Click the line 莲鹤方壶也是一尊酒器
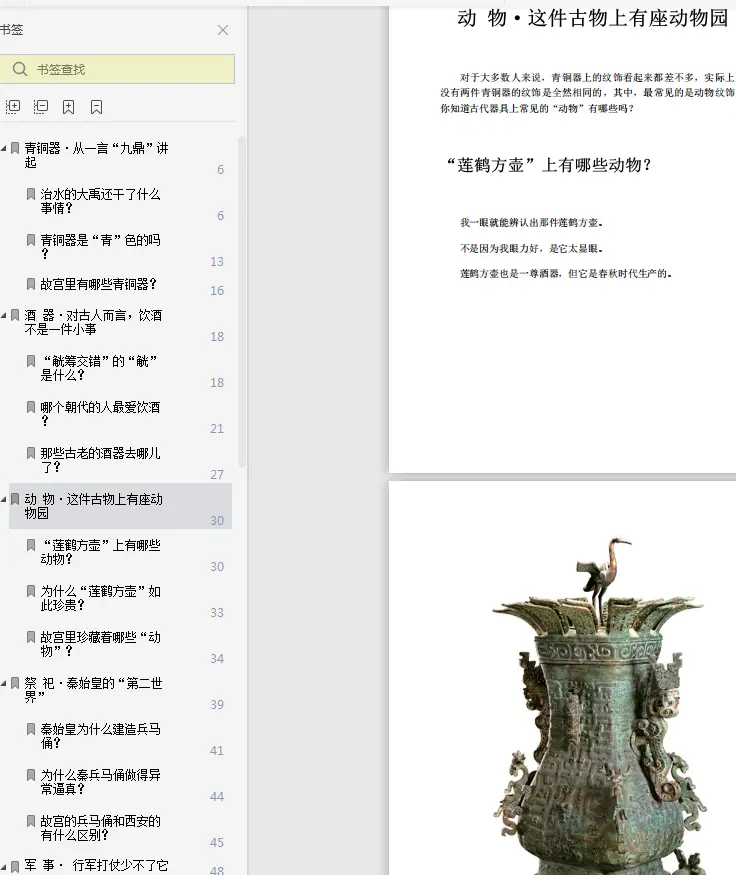The height and width of the screenshot is (875, 736). (x=566, y=273)
